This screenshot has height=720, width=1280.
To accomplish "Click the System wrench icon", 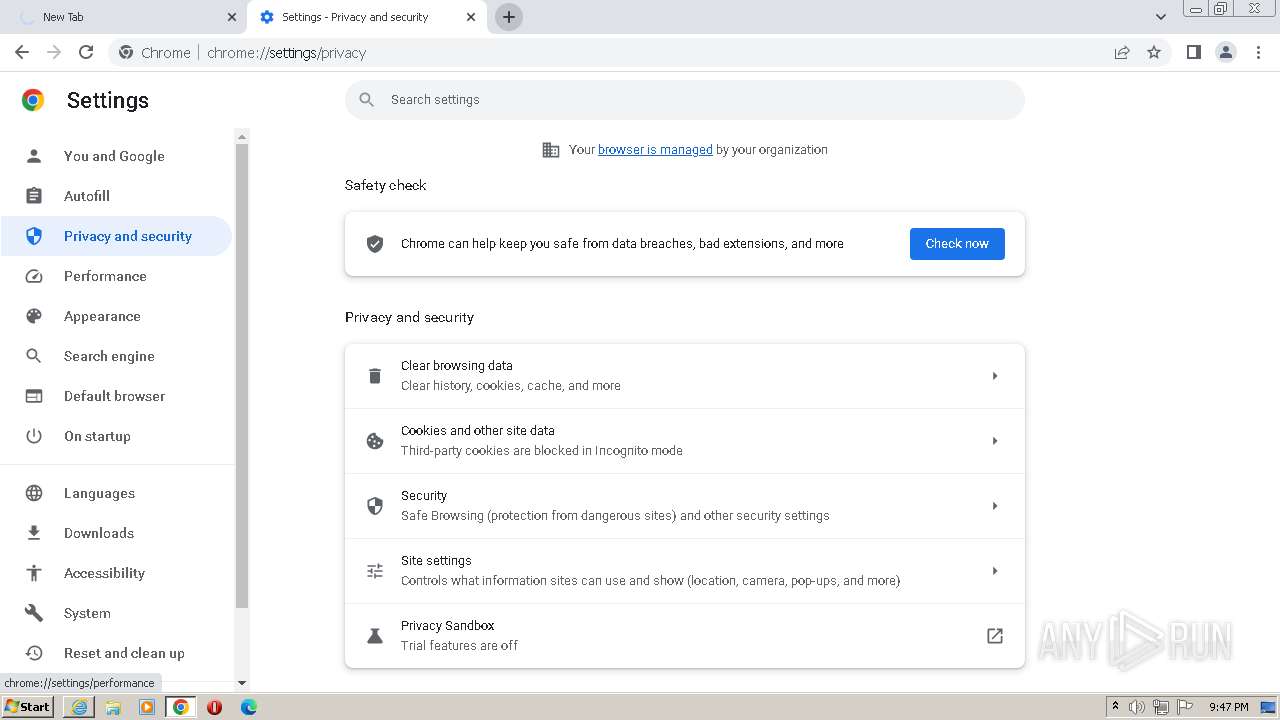I will pos(34,613).
